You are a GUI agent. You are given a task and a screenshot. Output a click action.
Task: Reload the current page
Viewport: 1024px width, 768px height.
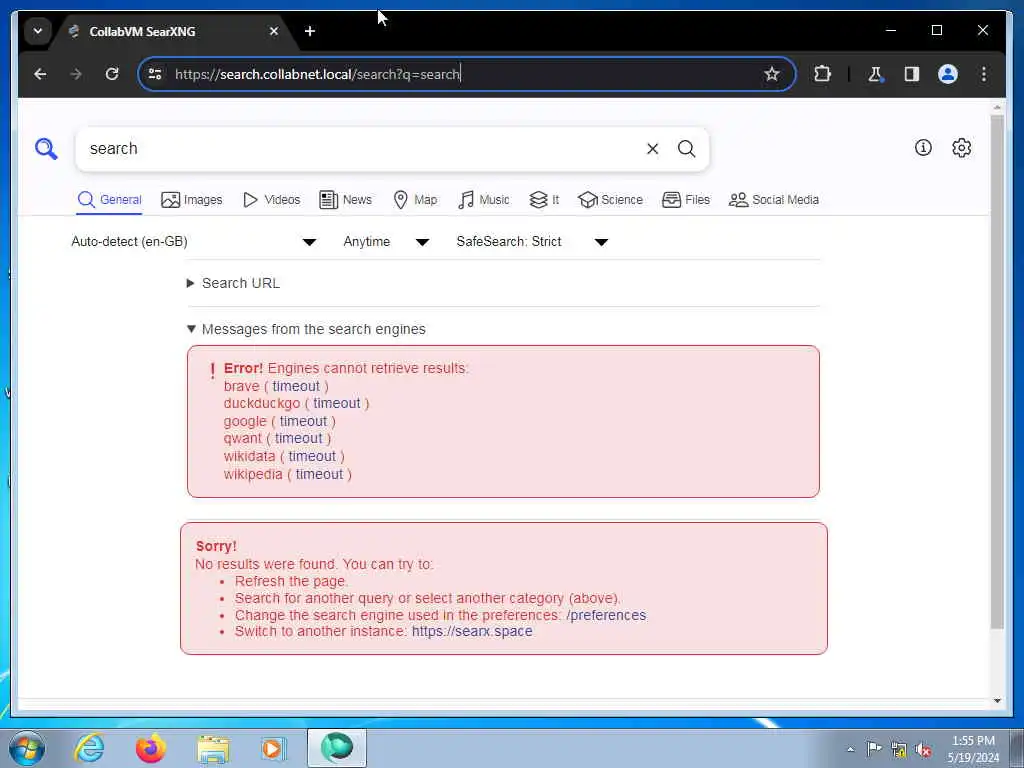(x=112, y=74)
